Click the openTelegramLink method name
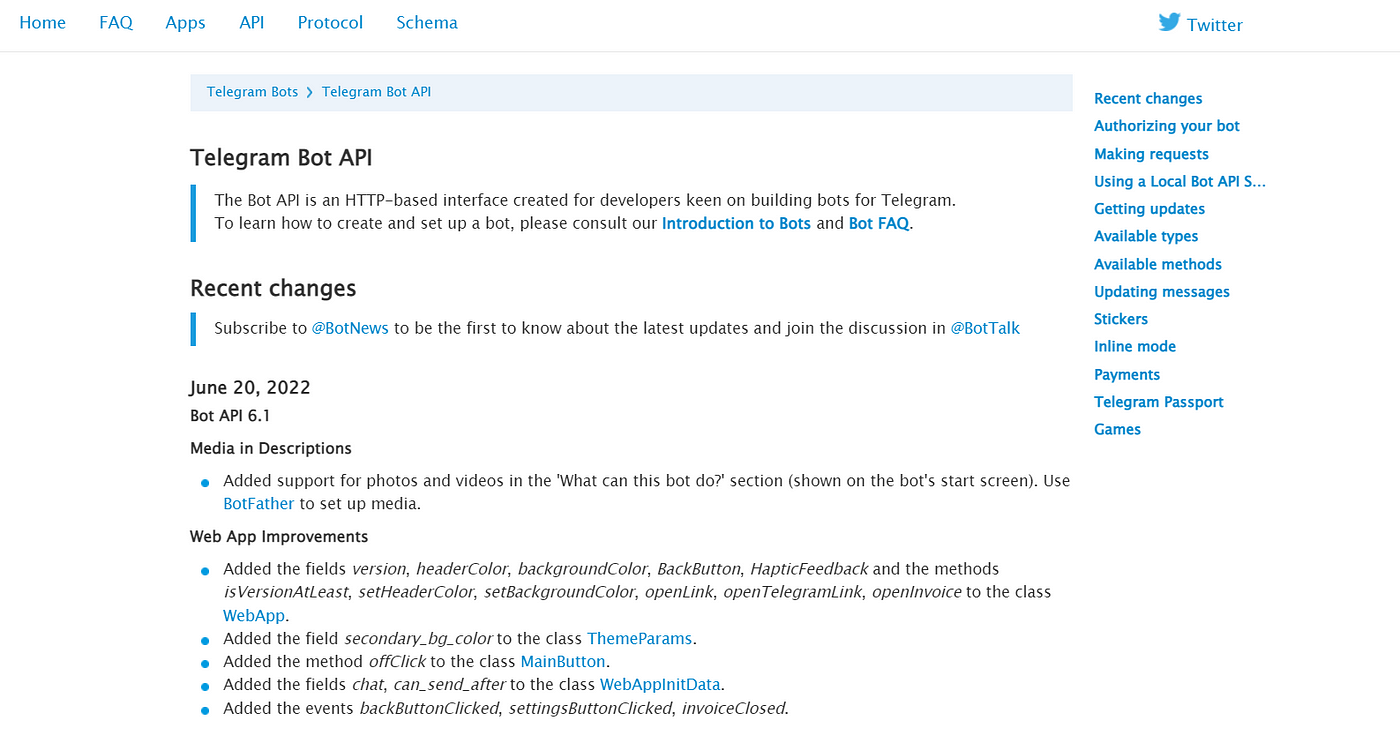Viewport: 1400px width, 730px height. pyautogui.click(x=793, y=592)
